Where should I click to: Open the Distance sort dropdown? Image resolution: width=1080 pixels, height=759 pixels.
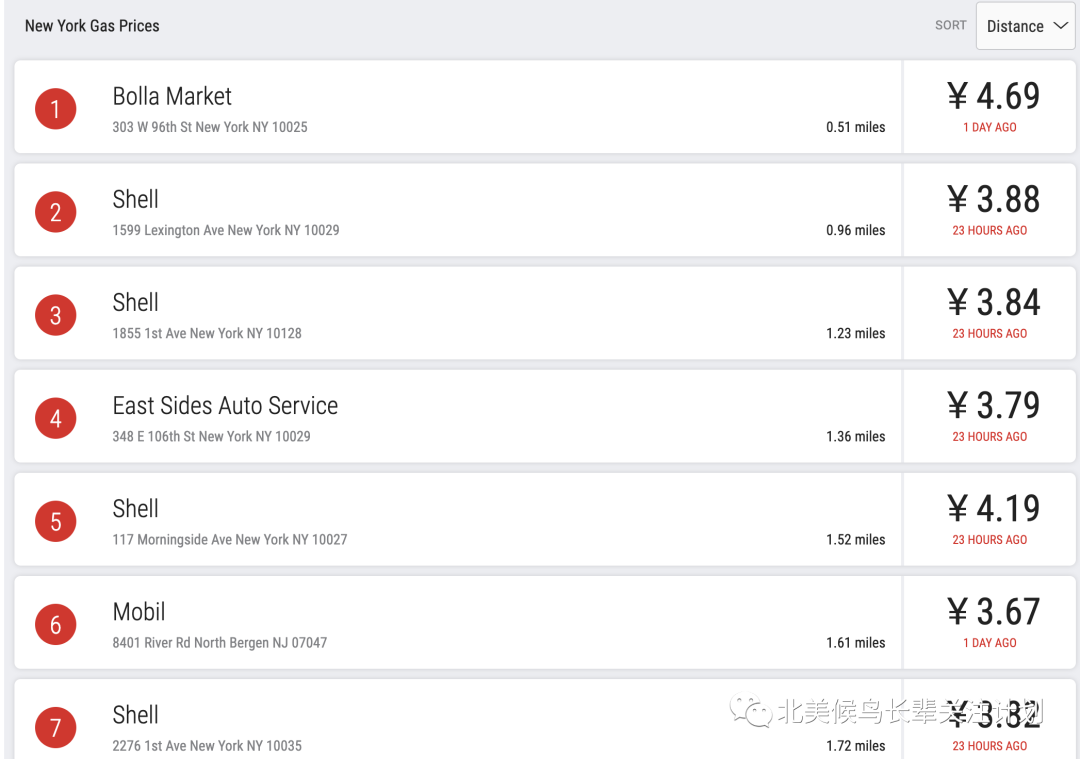[x=1026, y=26]
